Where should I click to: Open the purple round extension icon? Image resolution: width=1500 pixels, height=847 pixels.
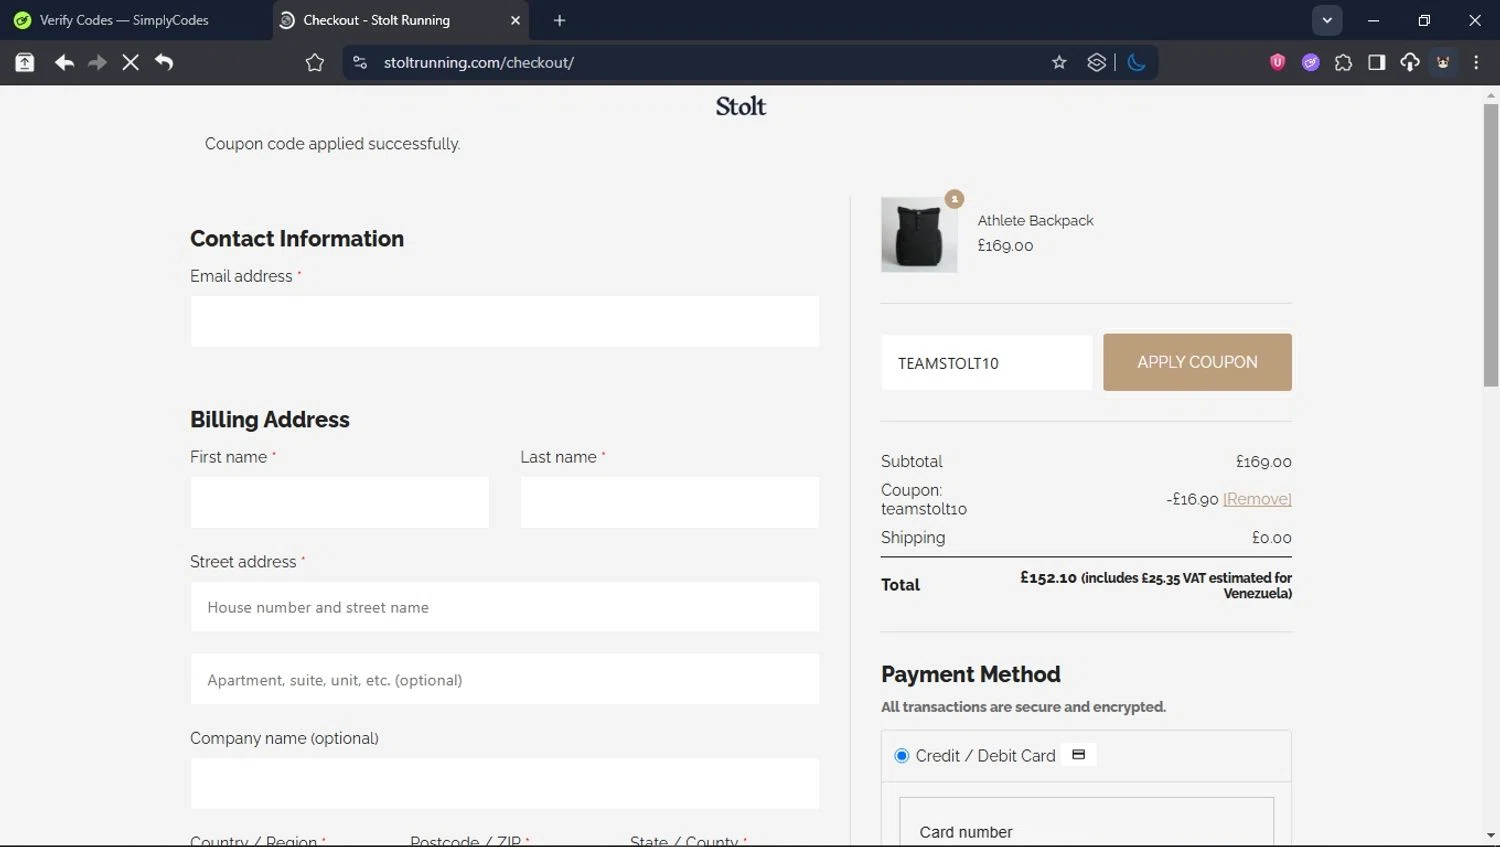point(1310,62)
